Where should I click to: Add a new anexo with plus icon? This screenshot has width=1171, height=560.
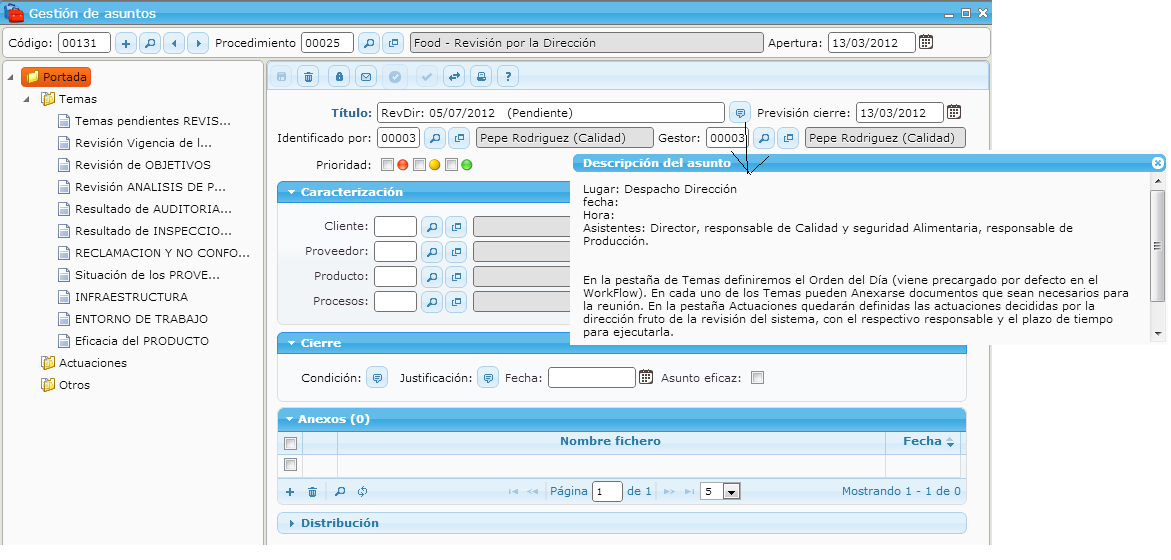(x=290, y=491)
